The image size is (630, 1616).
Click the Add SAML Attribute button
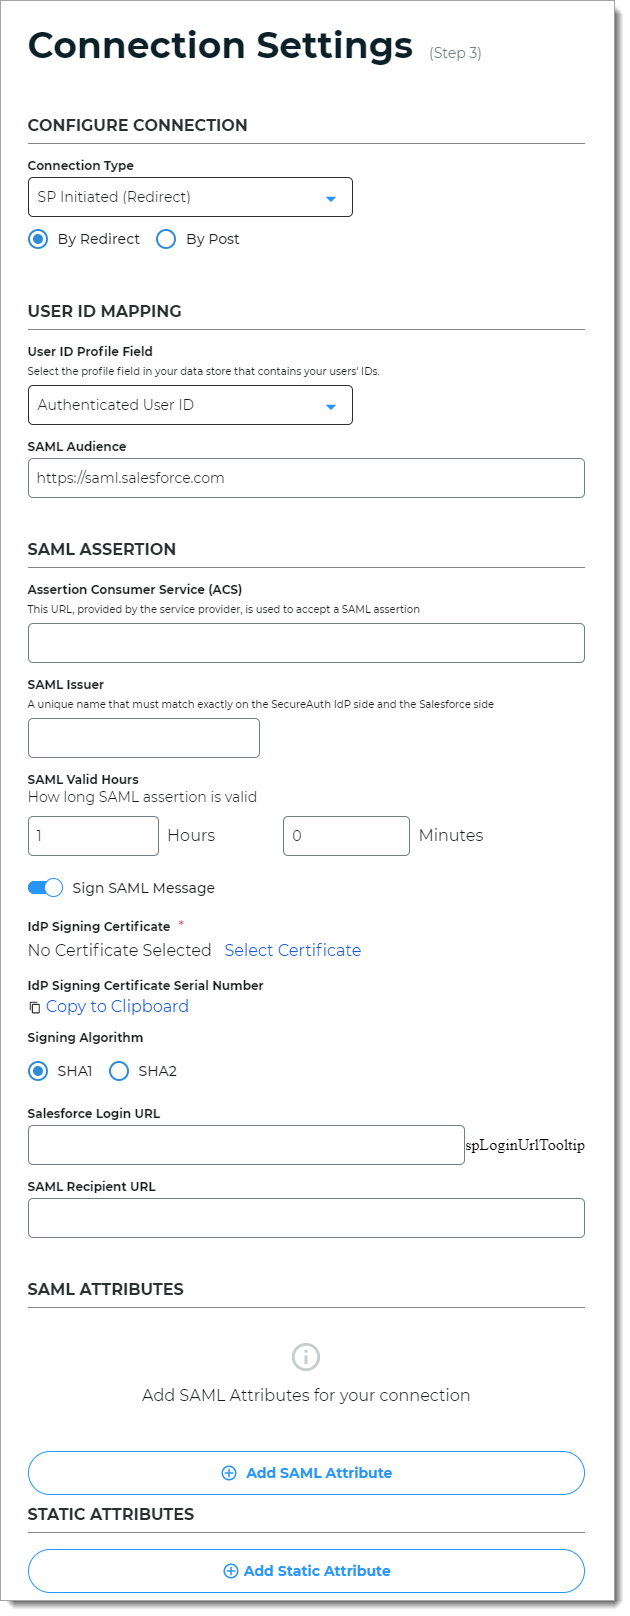tap(306, 1473)
